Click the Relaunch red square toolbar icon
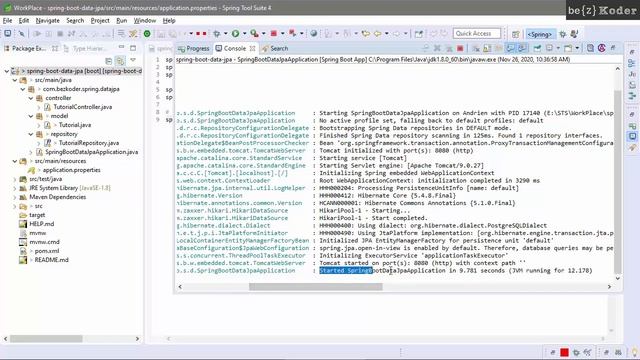 click(x=274, y=33)
